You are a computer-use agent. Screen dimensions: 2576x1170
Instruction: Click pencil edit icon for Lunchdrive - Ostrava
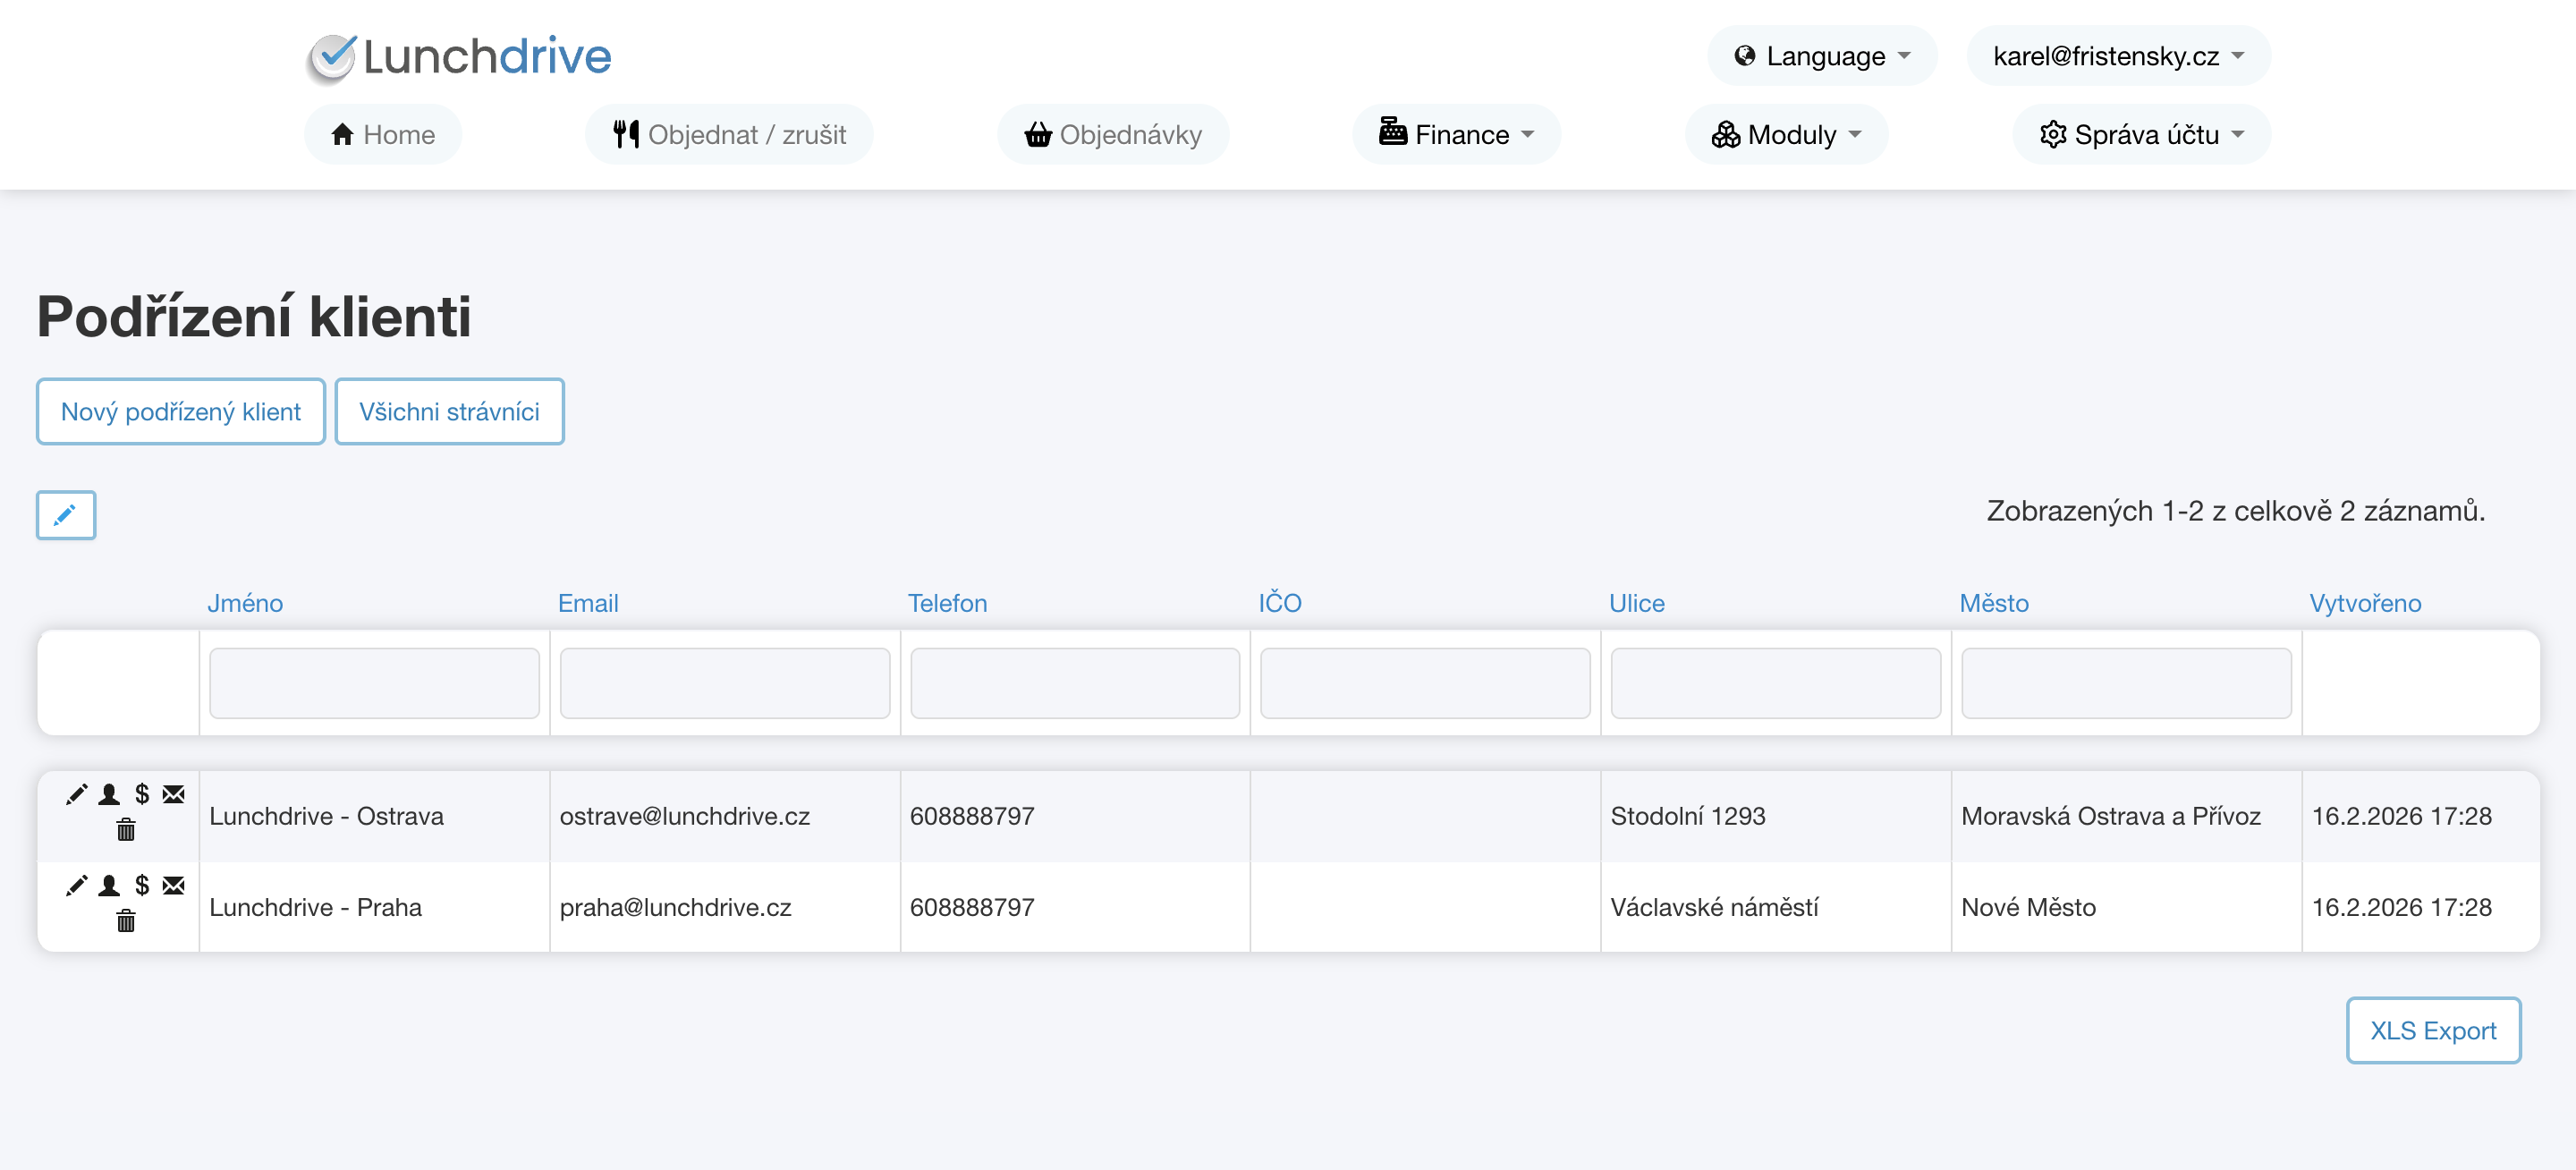tap(76, 794)
